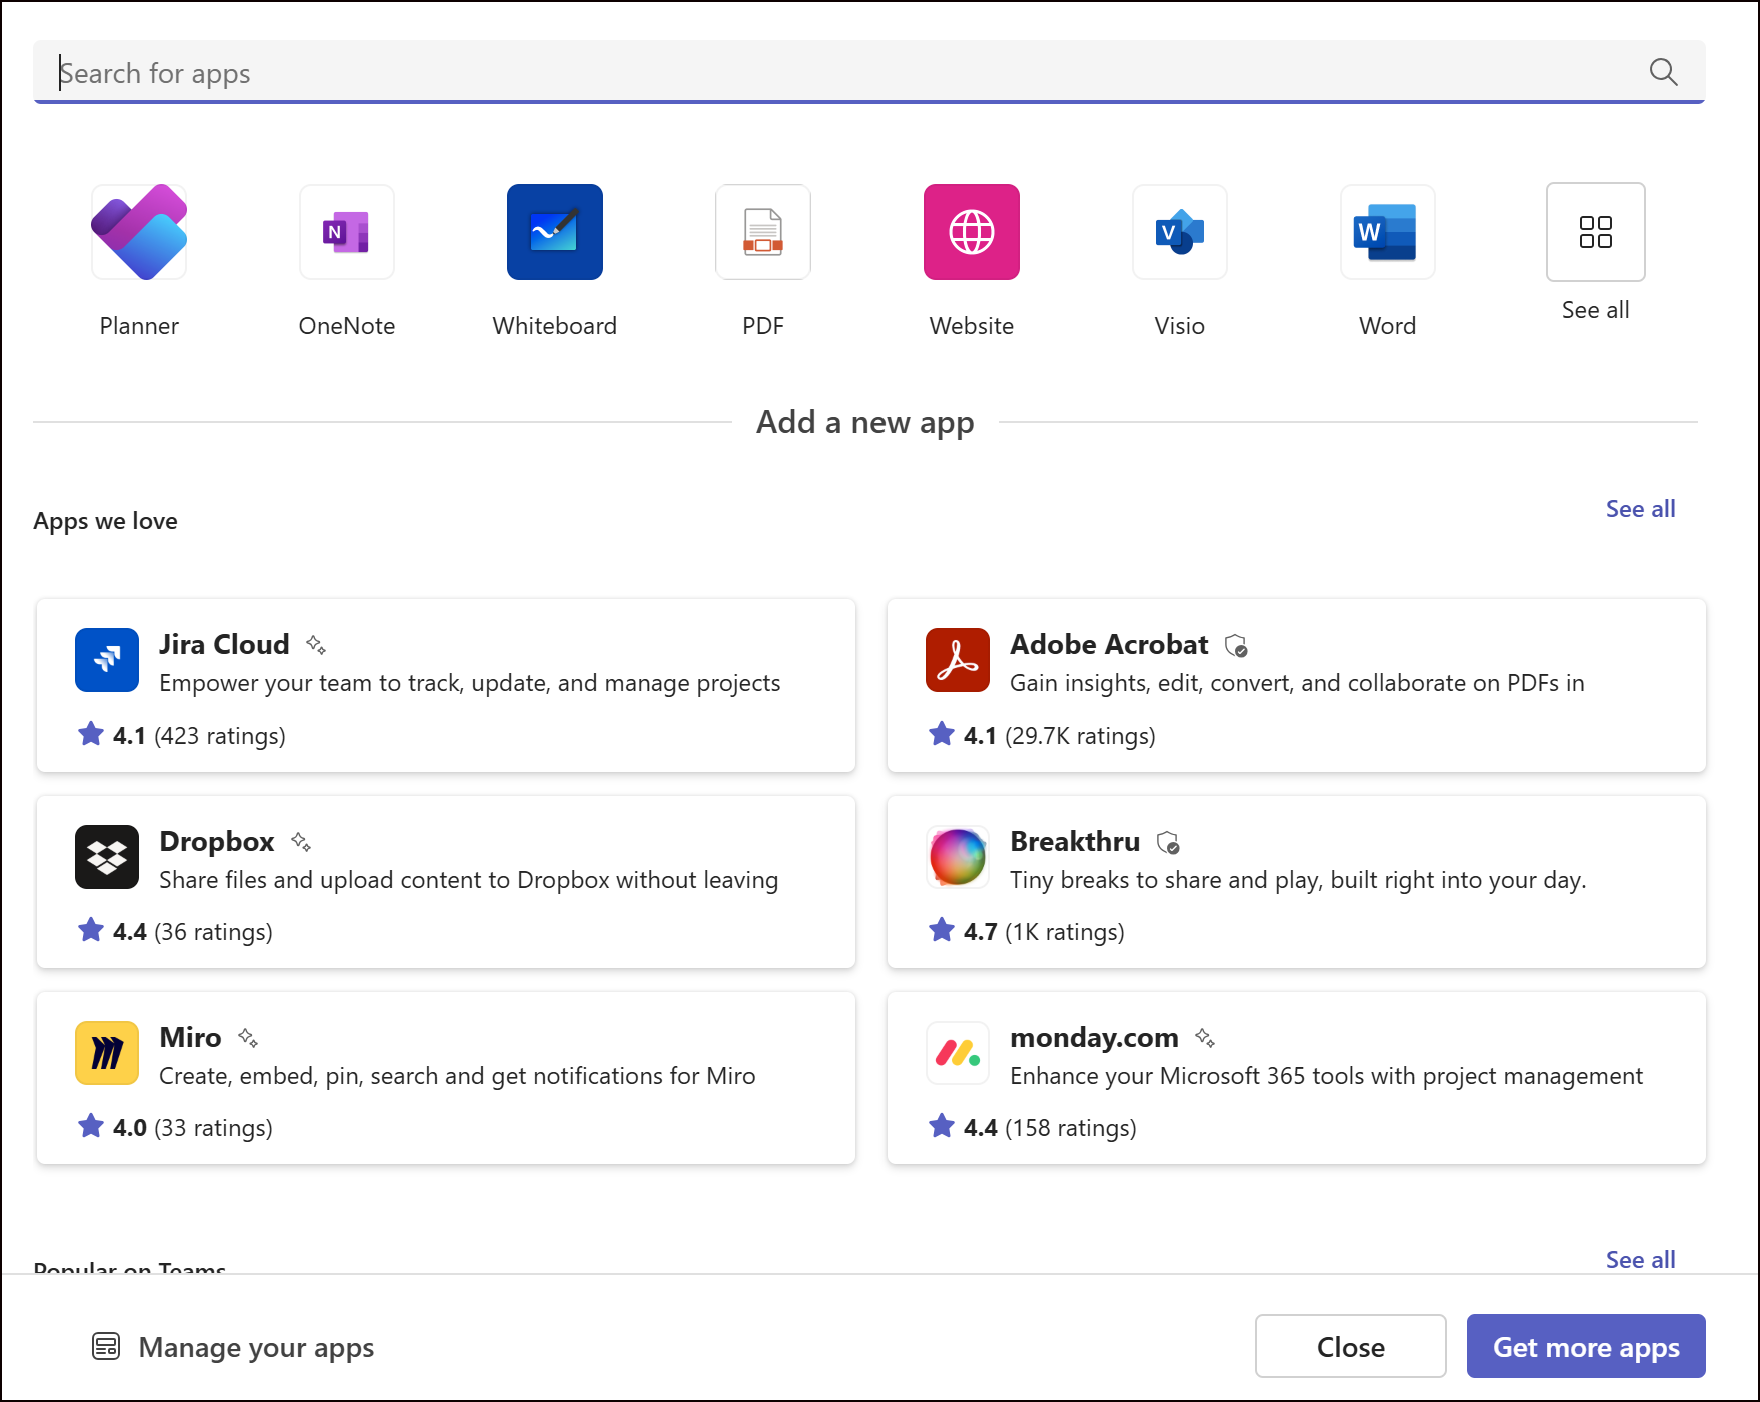The height and width of the screenshot is (1402, 1760).
Task: Open Manage your apps
Action: tap(233, 1347)
